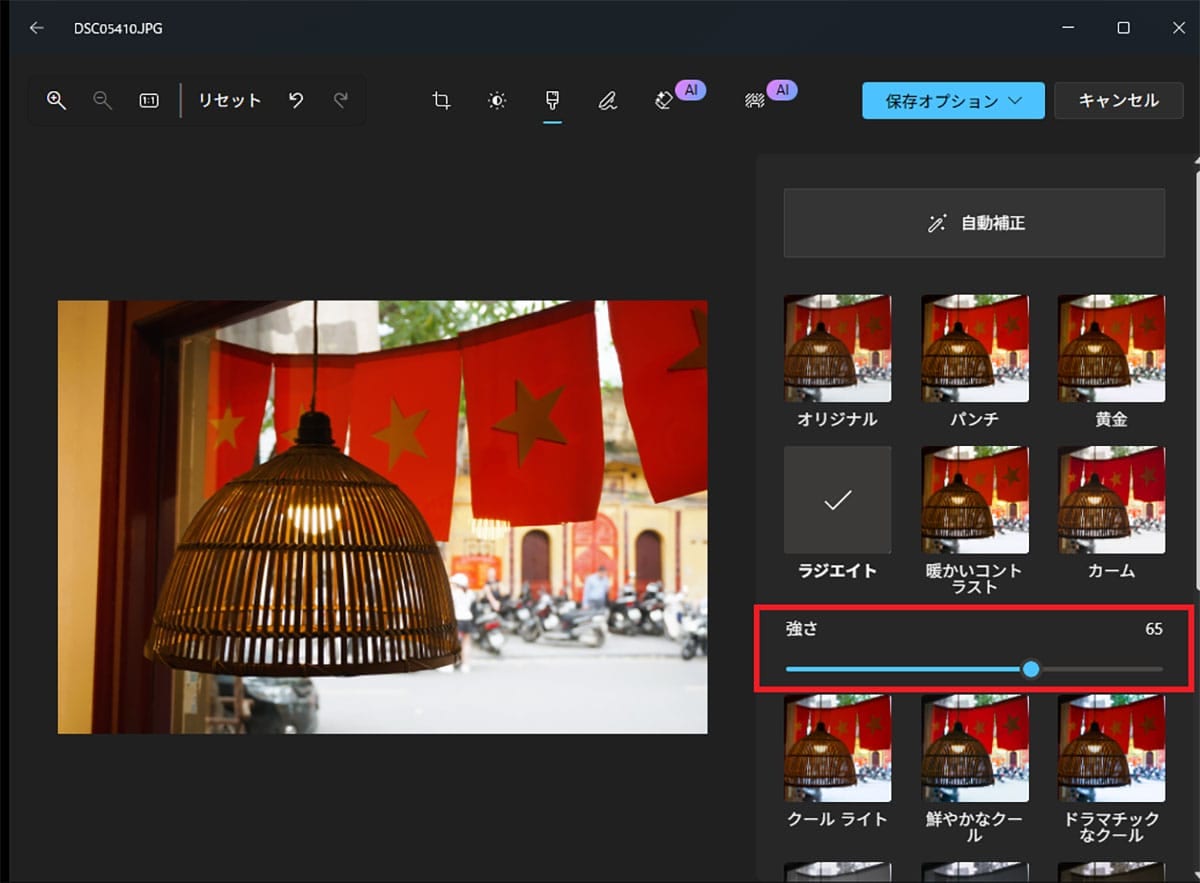1200x883 pixels.
Task: Switch to the Filter brush tool
Action: pyautogui.click(x=552, y=100)
